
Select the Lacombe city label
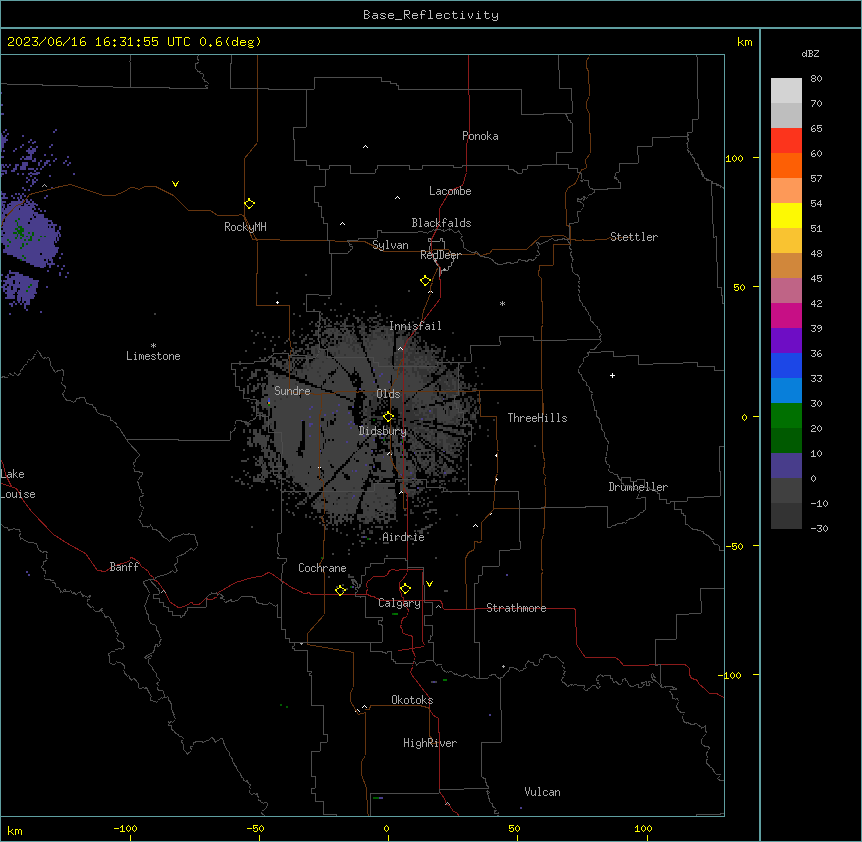coord(450,191)
